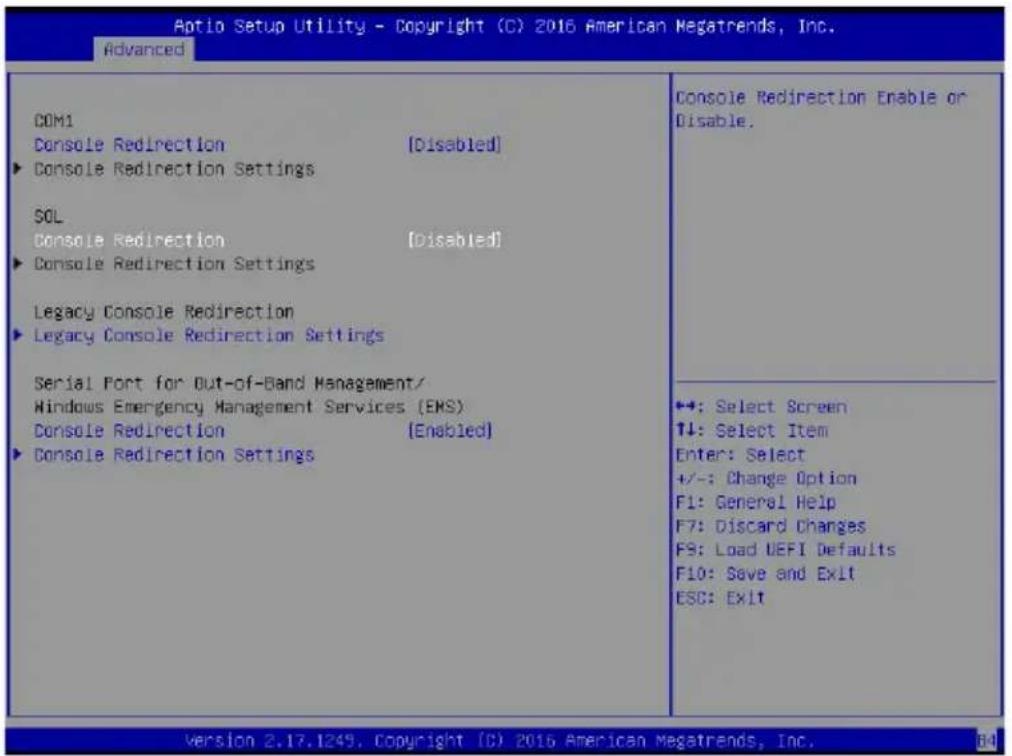The image size is (1012, 756).
Task: Click the Version 2.17.1249 footer text
Action: [x=500, y=740]
